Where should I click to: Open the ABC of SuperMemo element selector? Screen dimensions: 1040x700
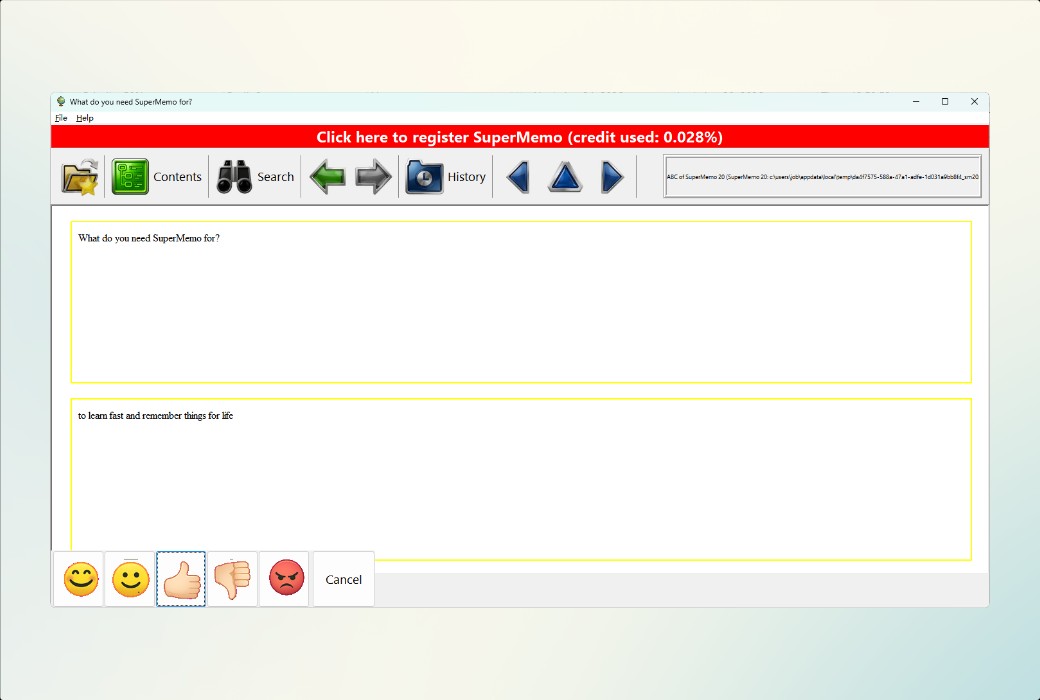pos(821,176)
